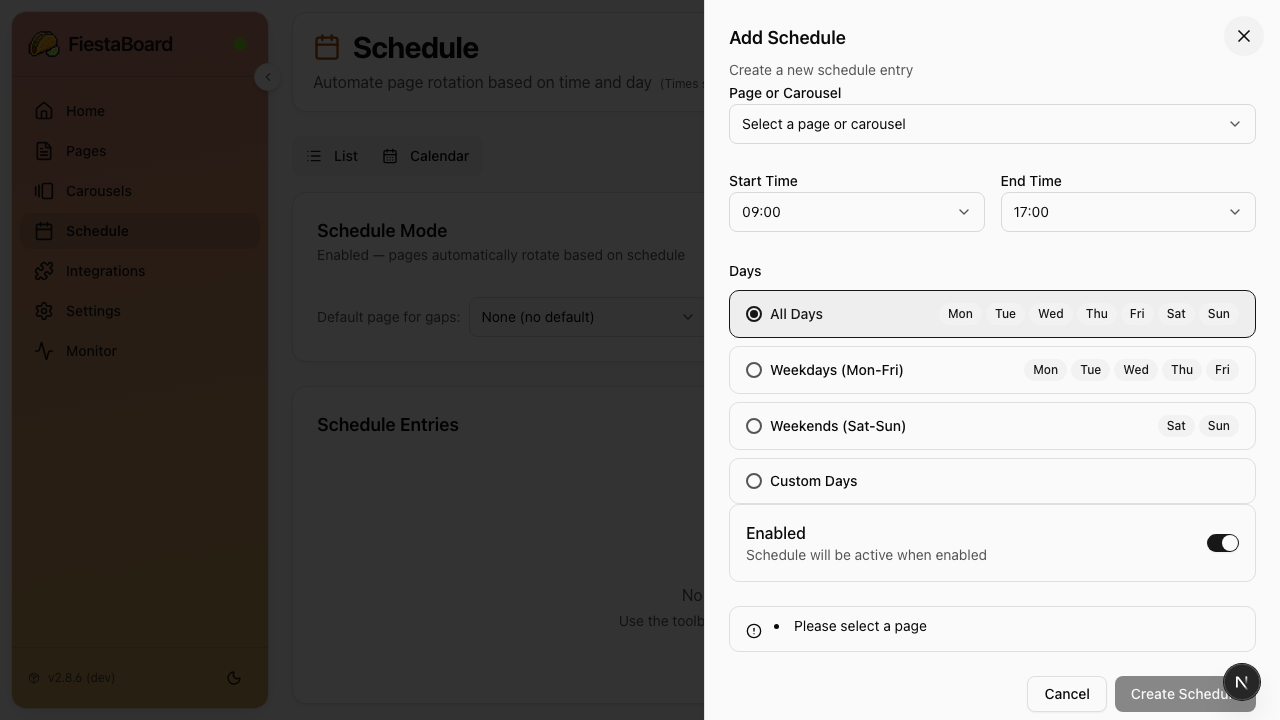Screen dimensions: 1280x720
Task: Open the Home sidebar icon
Action: click(x=44, y=111)
